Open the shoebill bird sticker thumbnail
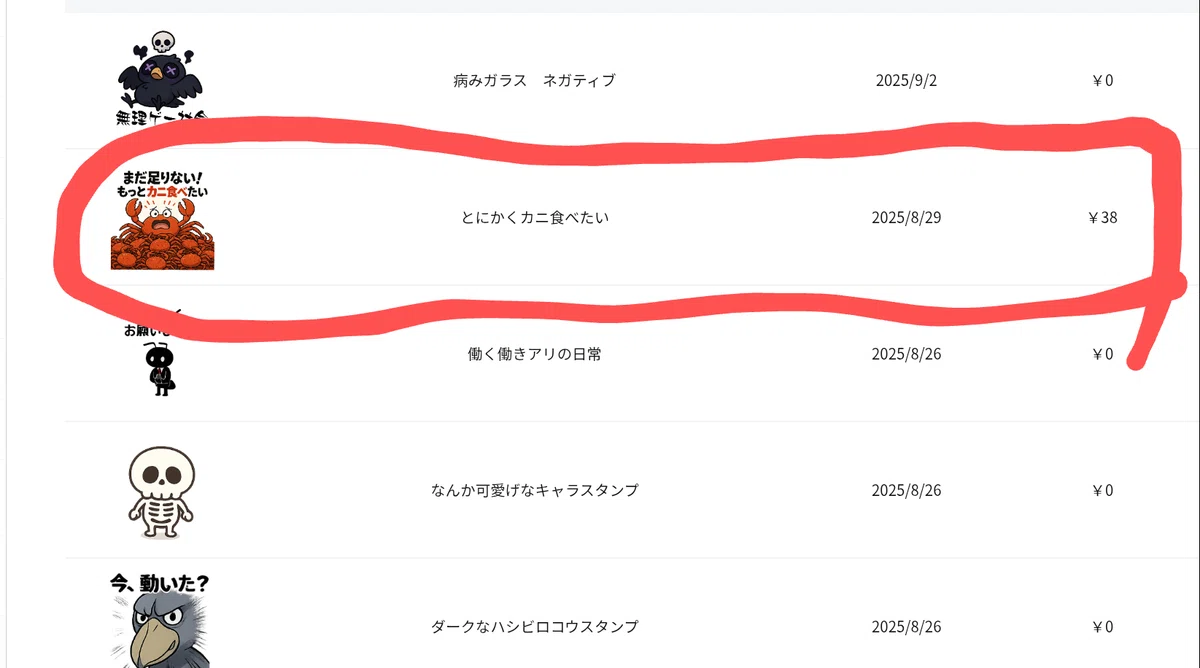The width and height of the screenshot is (1200, 668). coord(161,620)
